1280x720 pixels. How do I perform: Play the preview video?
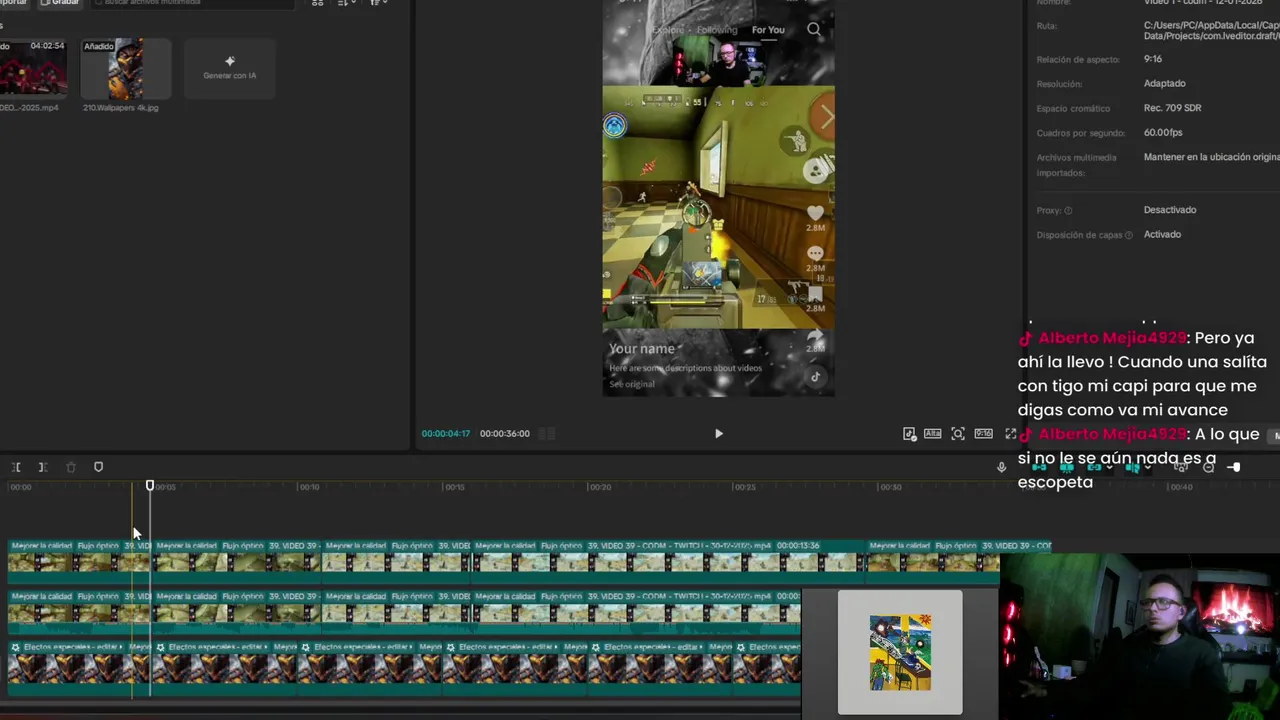coord(718,433)
